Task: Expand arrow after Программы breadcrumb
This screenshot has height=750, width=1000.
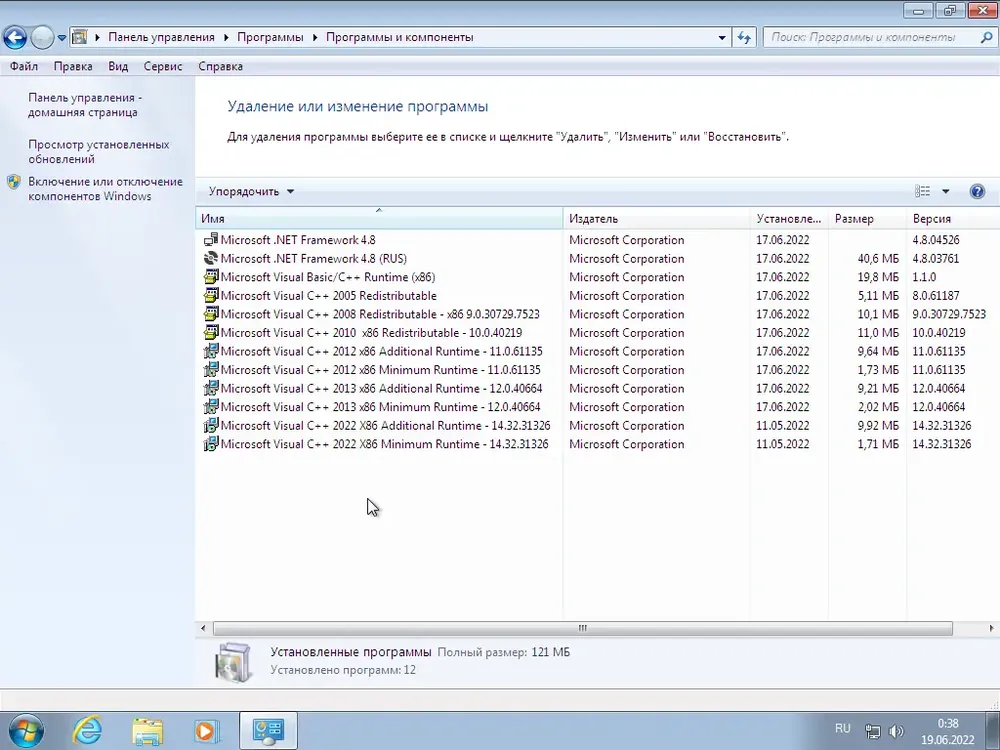Action: [x=315, y=37]
